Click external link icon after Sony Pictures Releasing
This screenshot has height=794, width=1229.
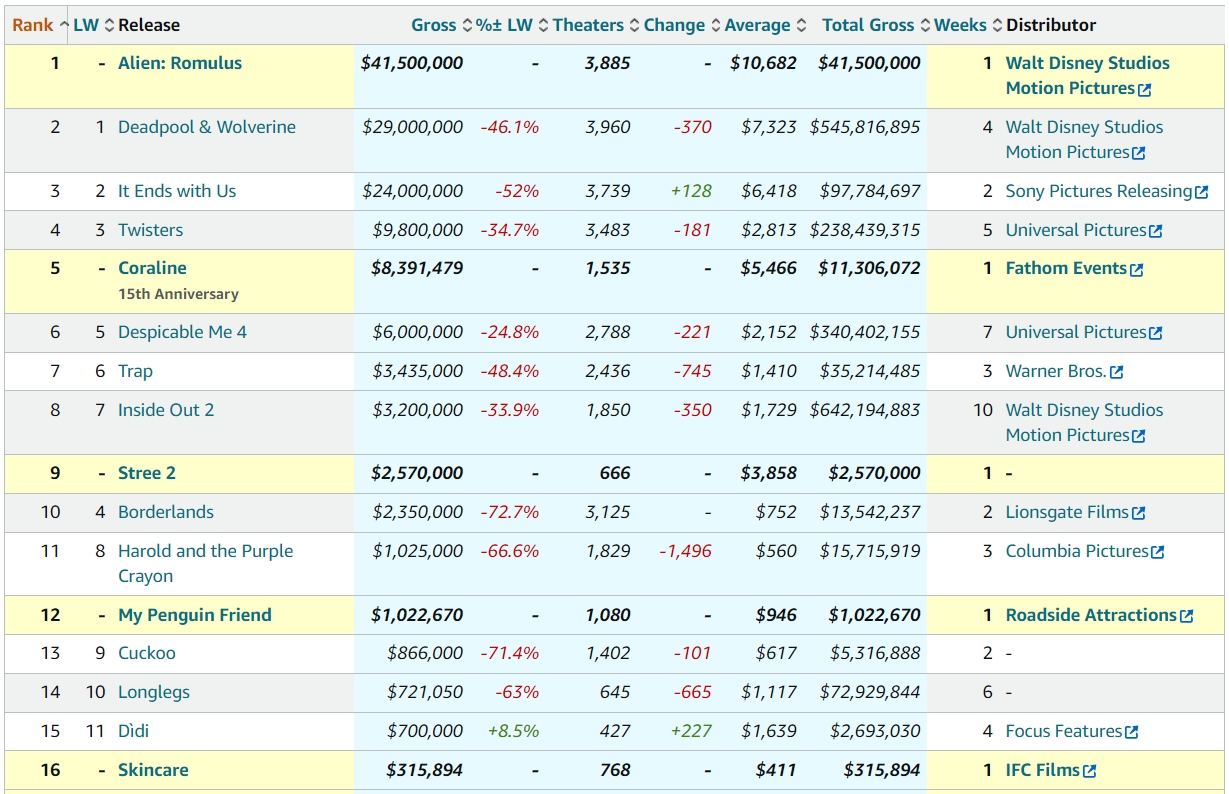coord(1202,192)
